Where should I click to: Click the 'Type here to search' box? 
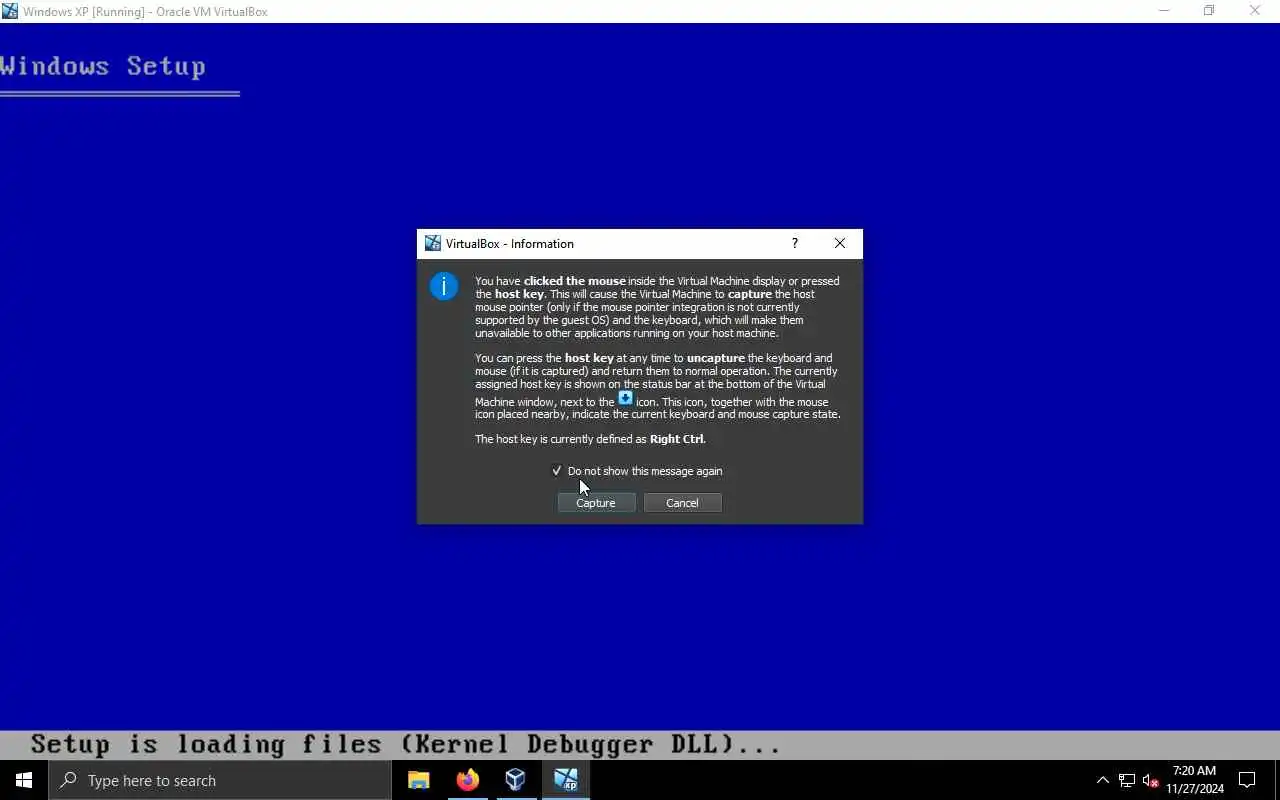[220, 780]
